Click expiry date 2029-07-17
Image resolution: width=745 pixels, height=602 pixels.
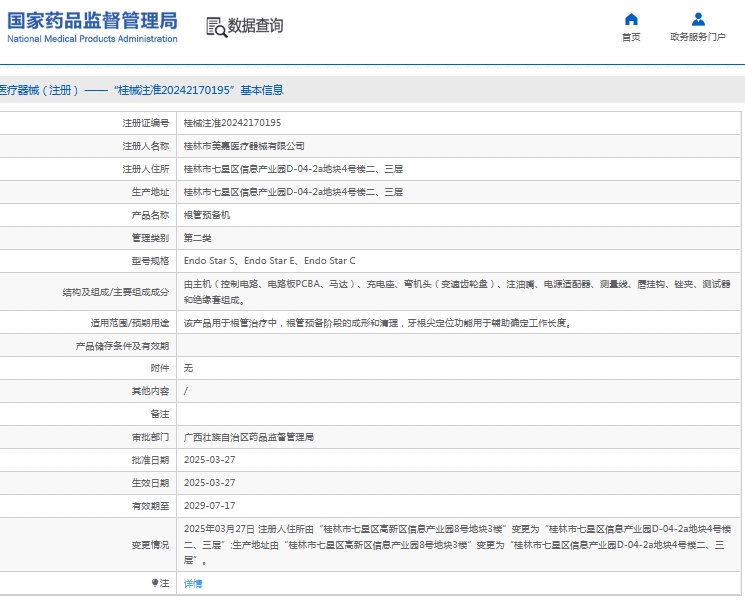pyautogui.click(x=210, y=506)
